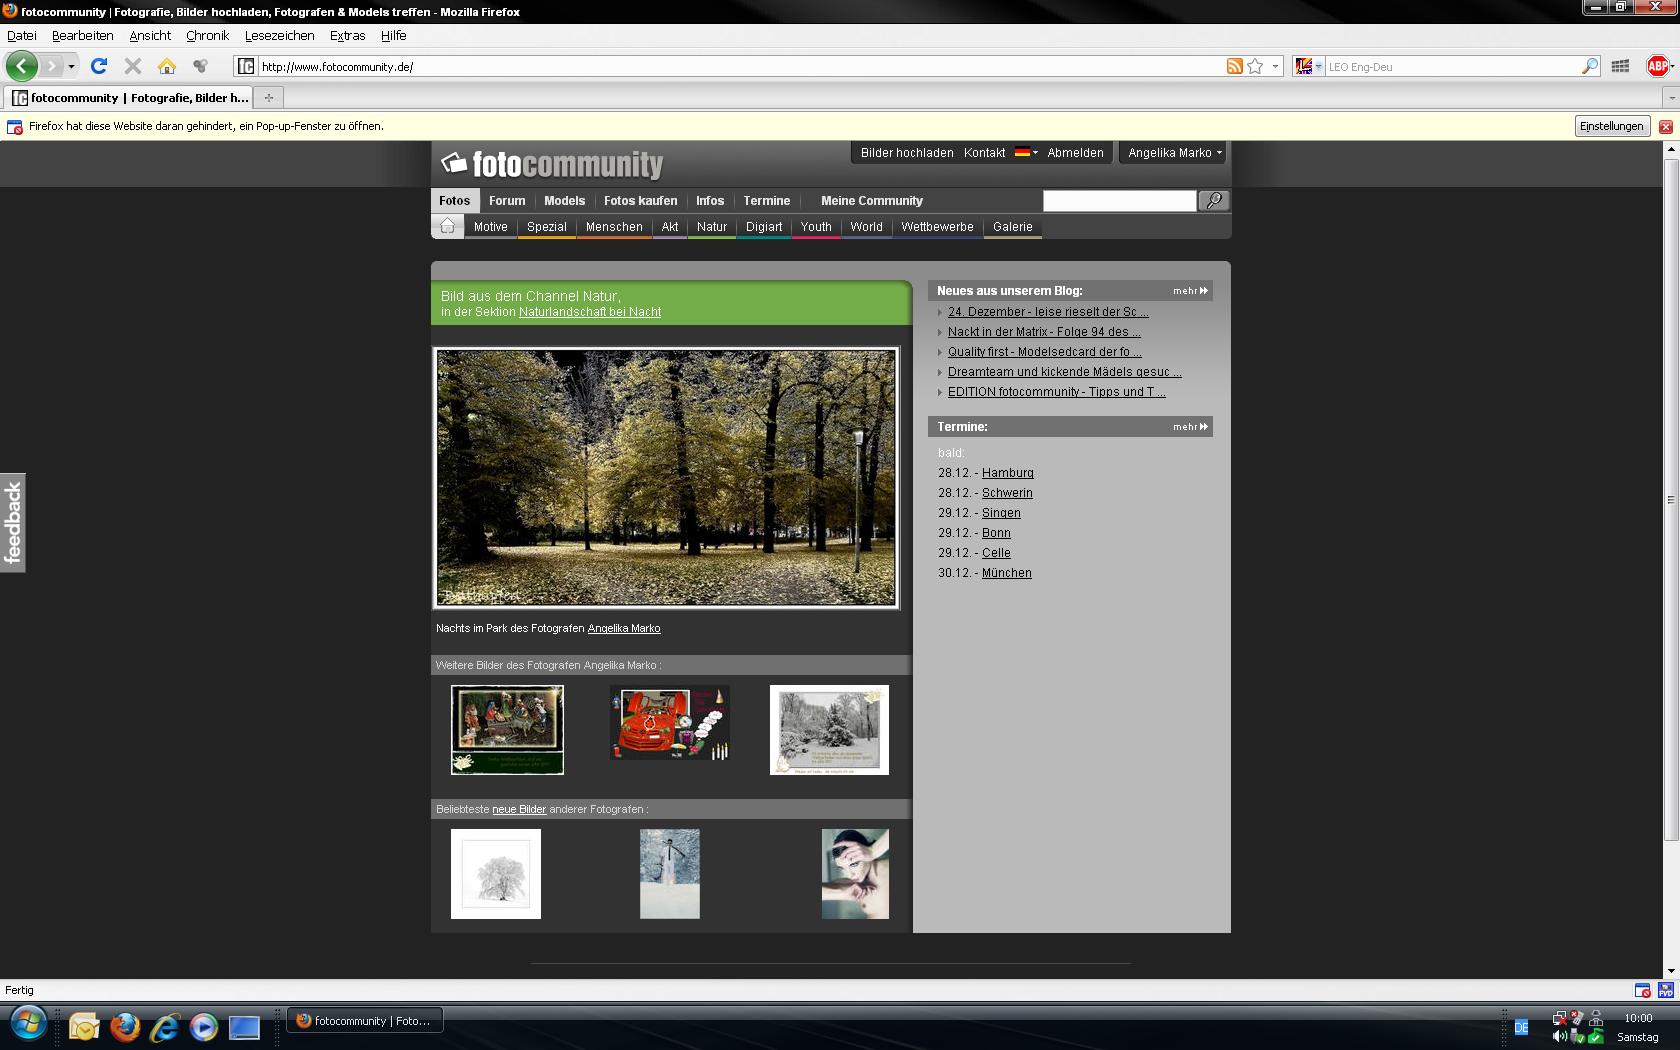Screen dimensions: 1680x1050
Task: Go to the browser Home page icon
Action: (167, 66)
